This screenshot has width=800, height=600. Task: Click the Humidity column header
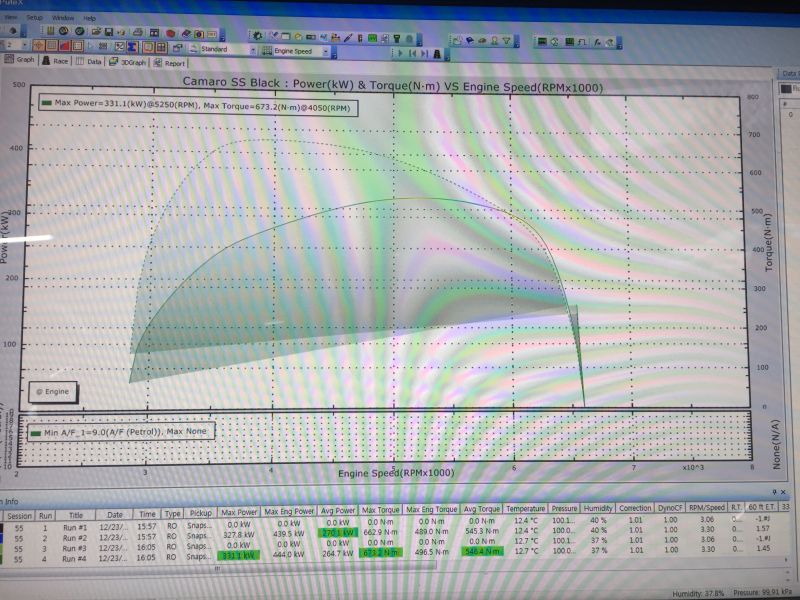tap(597, 508)
